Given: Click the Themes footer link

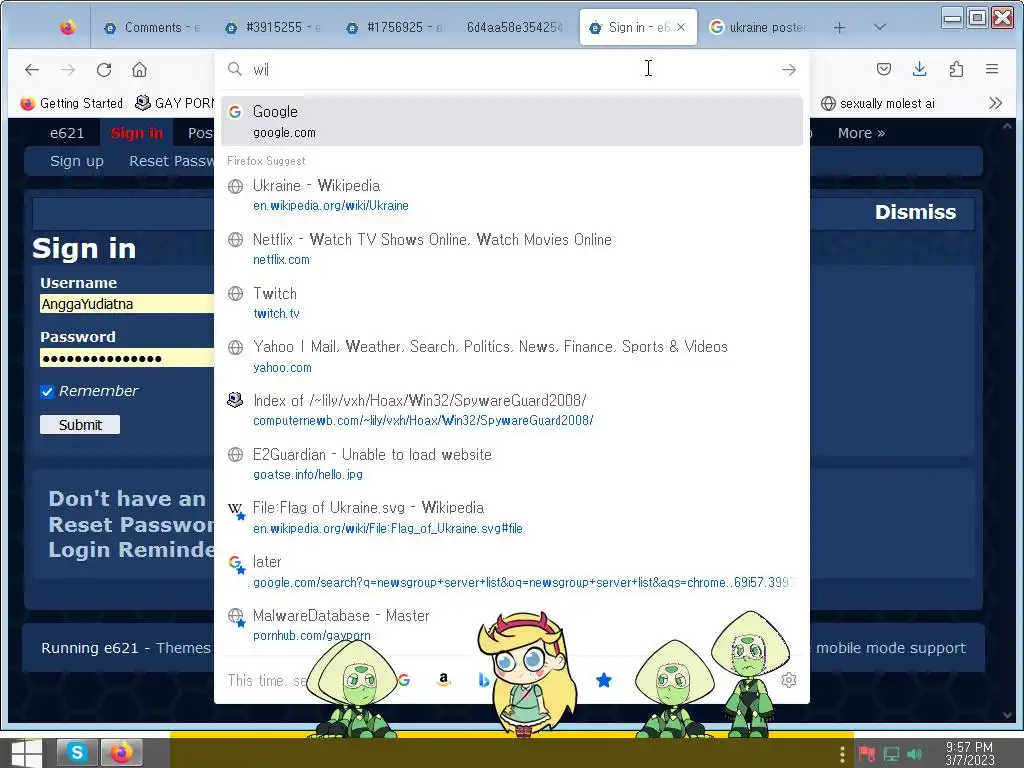Looking at the screenshot, I should [183, 648].
